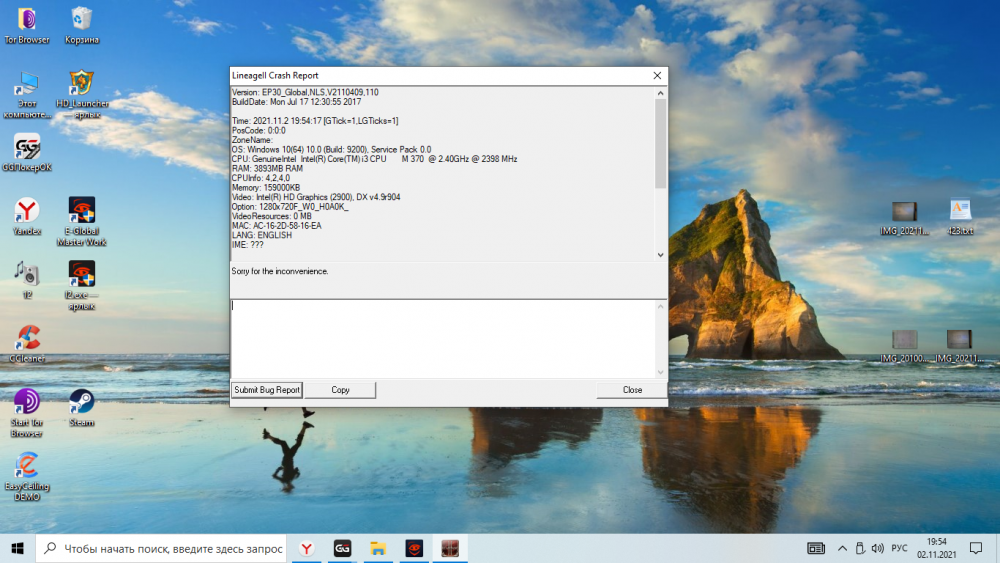The height and width of the screenshot is (563, 1000).
Task: Click the Windows search box in taskbar
Action: click(x=163, y=548)
